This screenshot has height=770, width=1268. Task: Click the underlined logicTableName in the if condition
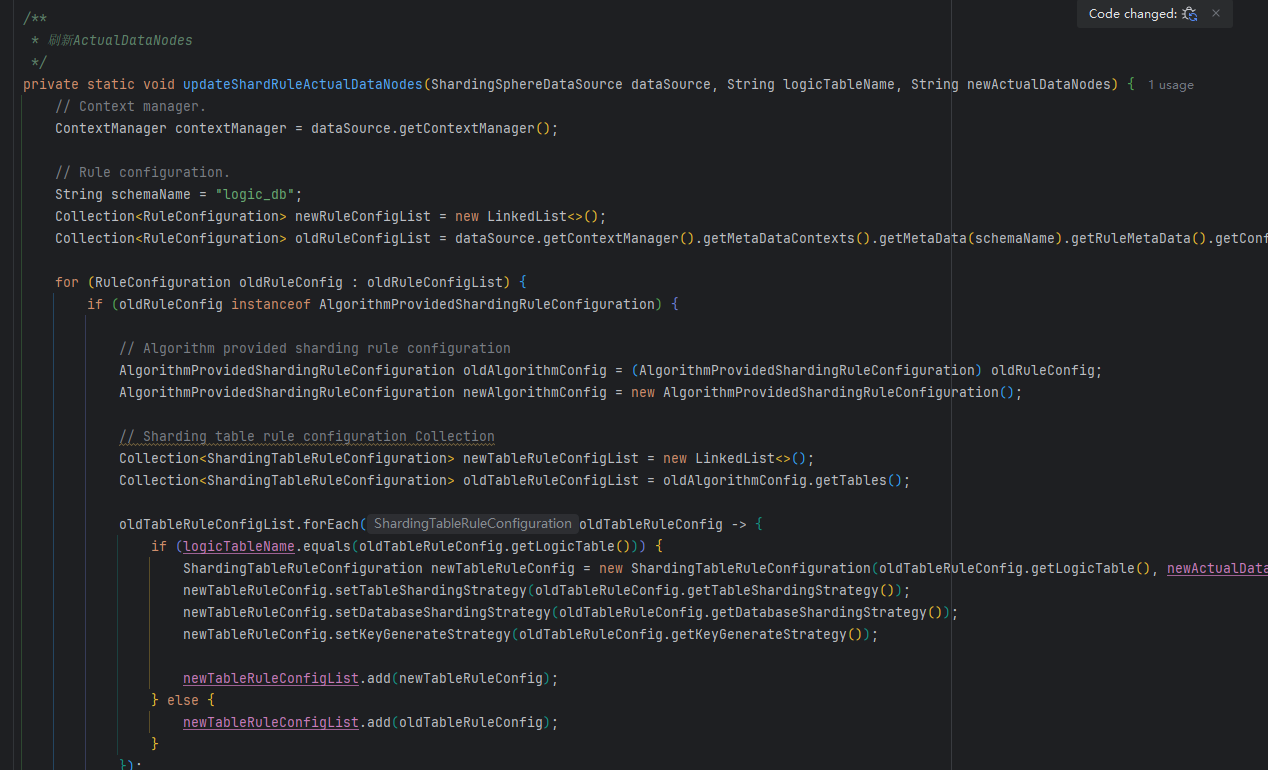click(239, 546)
